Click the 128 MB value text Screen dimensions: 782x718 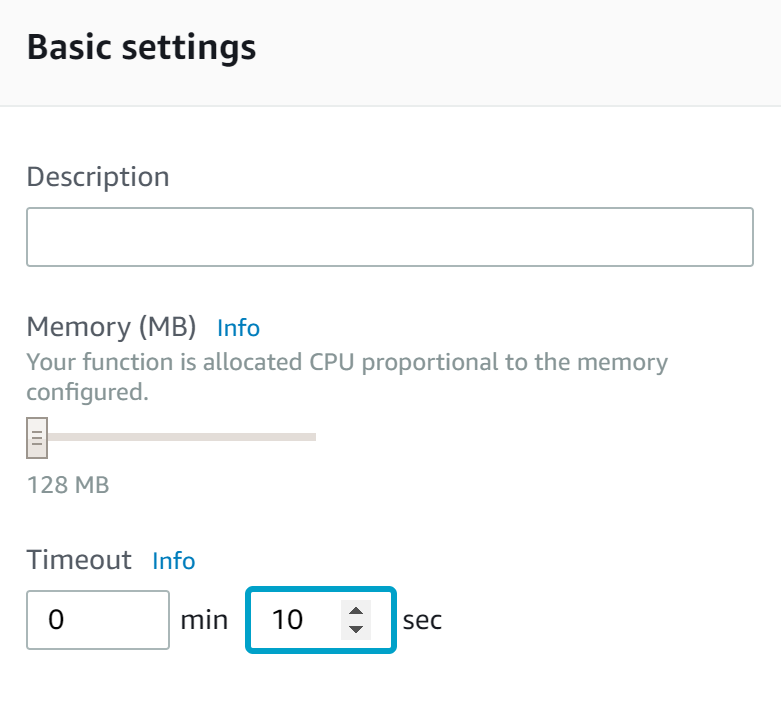67,485
